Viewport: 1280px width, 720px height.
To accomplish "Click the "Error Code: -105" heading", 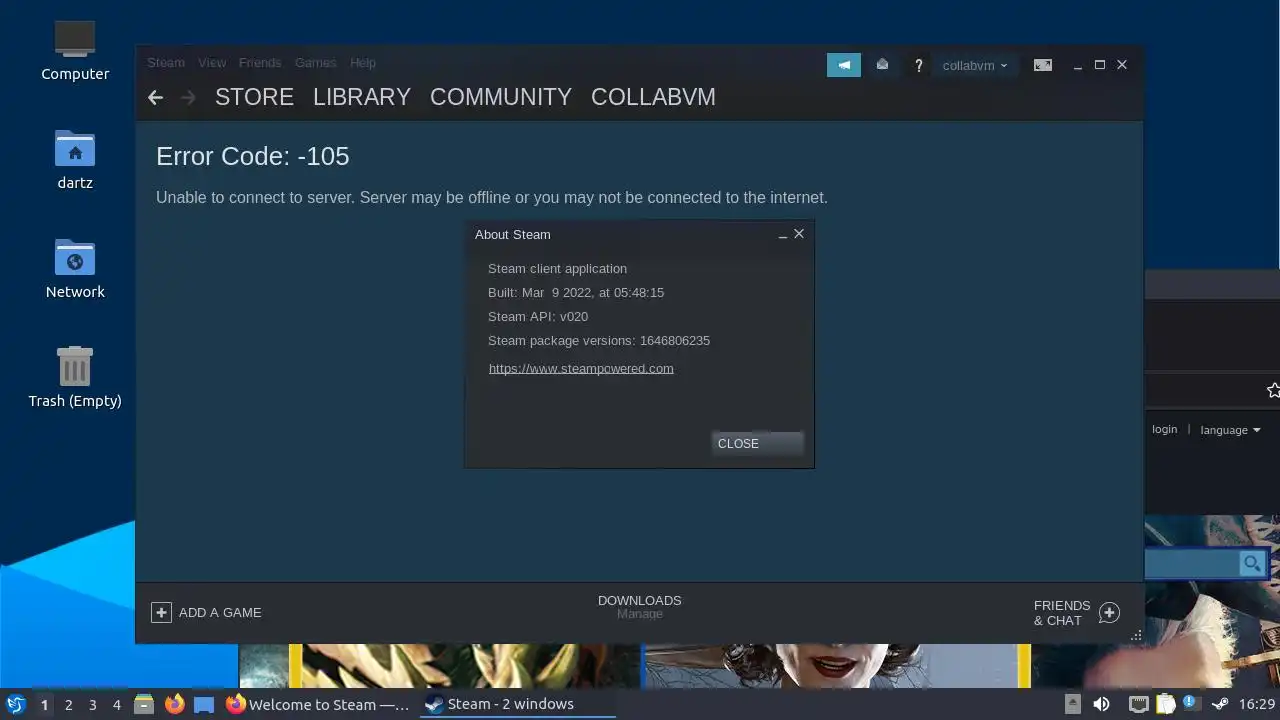I will [253, 156].
